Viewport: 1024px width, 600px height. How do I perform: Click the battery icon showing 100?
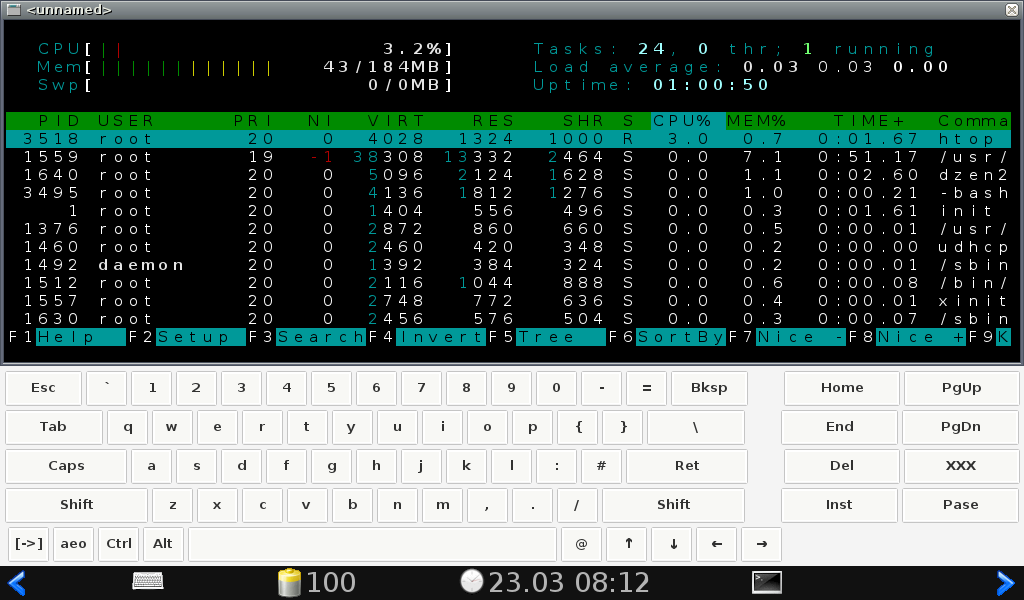click(x=289, y=582)
